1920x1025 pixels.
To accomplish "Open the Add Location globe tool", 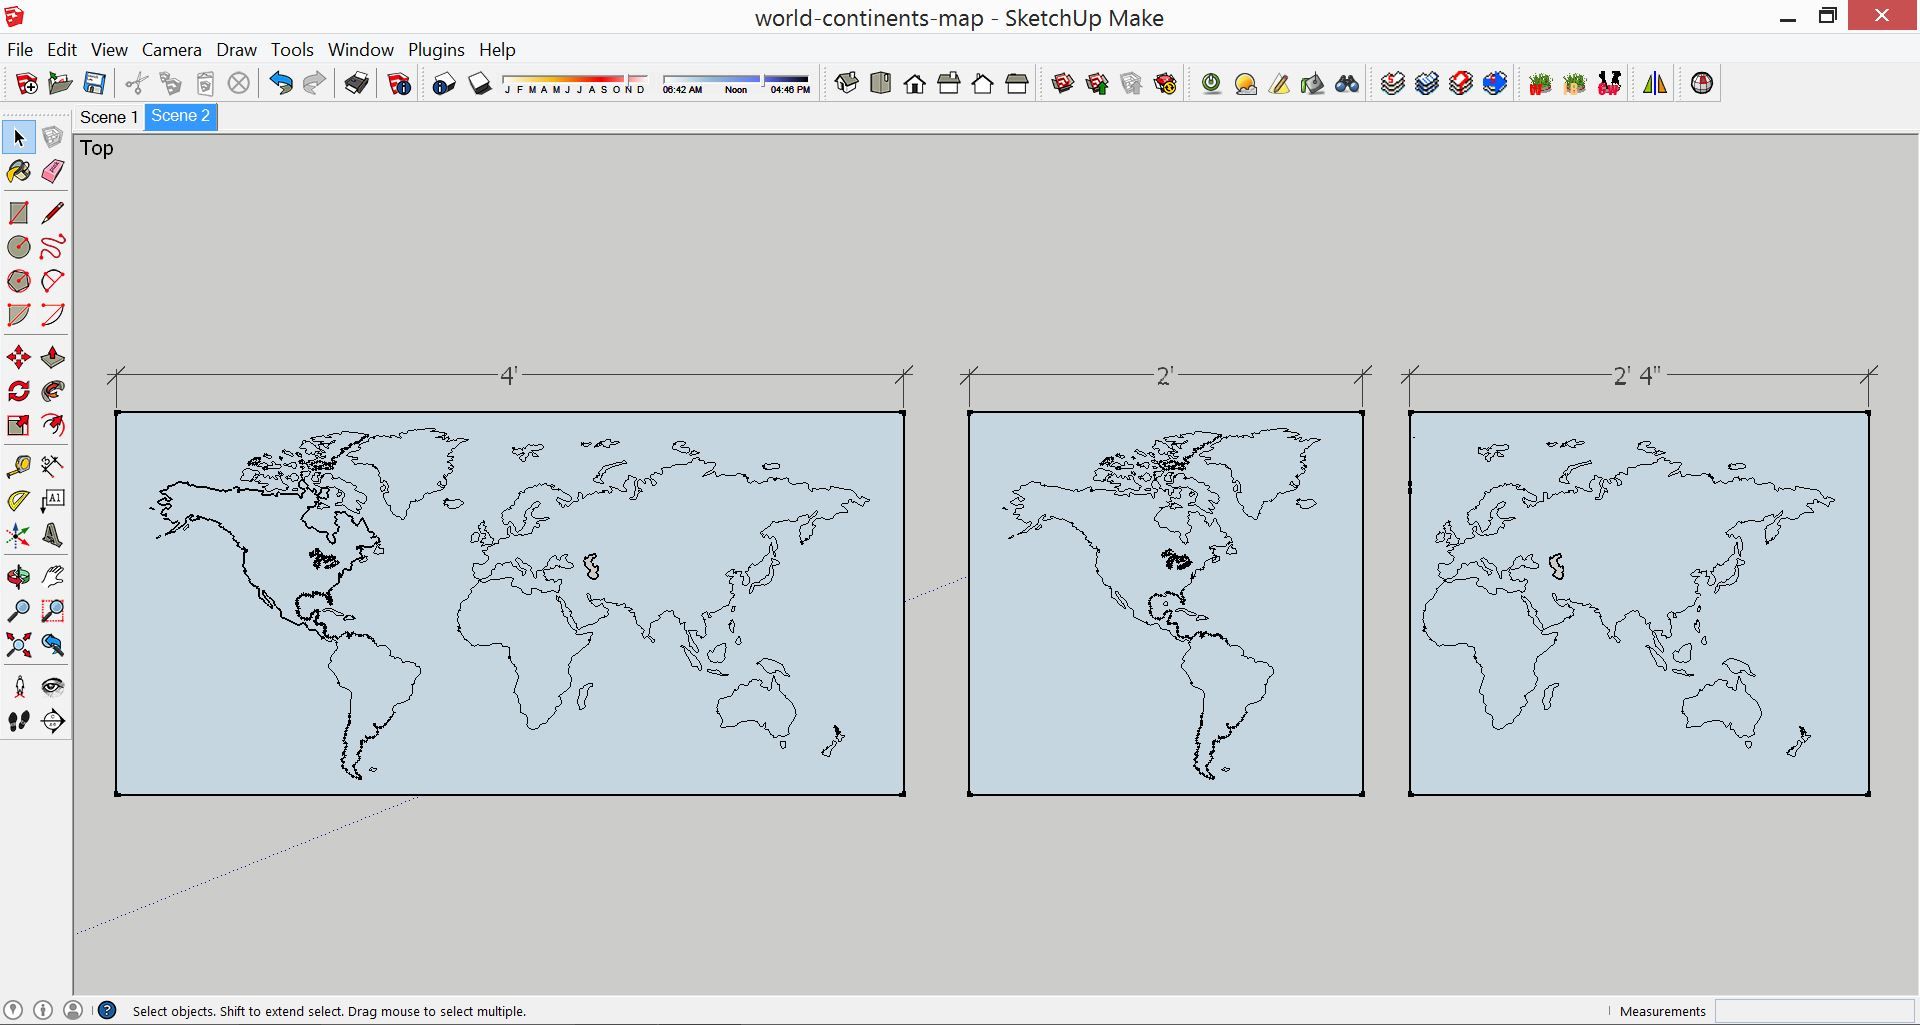I will point(1700,83).
